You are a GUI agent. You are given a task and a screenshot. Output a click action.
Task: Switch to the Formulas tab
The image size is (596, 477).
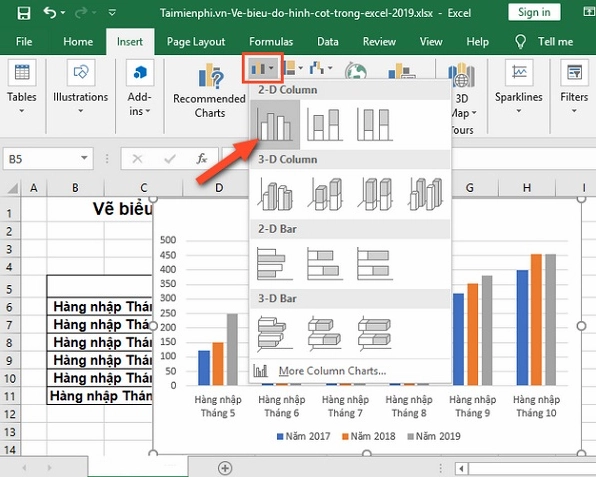(x=271, y=41)
